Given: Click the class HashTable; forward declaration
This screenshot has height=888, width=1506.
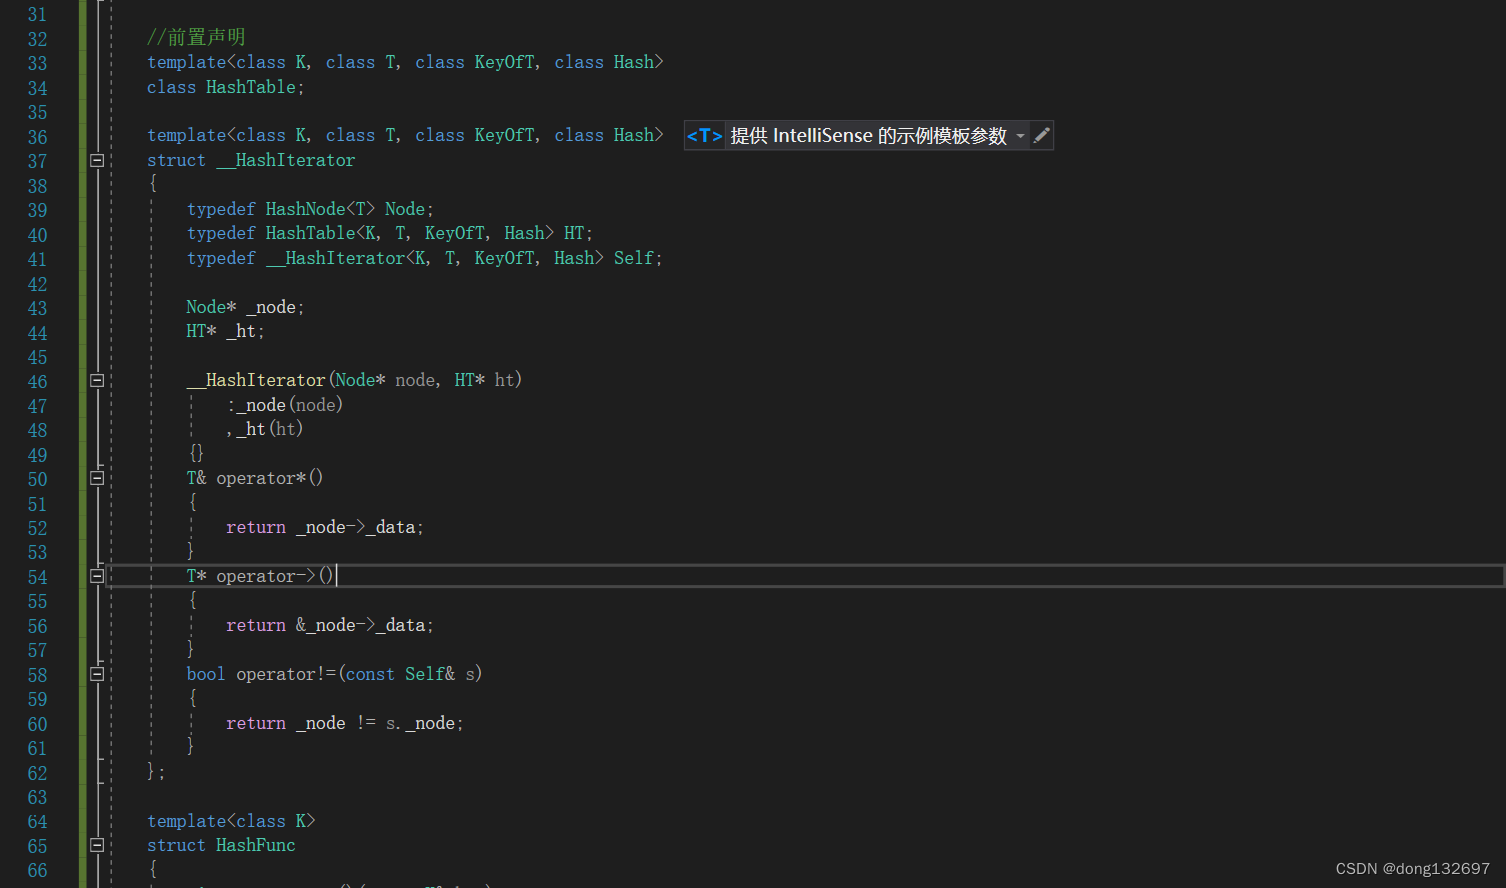Looking at the screenshot, I should [225, 87].
